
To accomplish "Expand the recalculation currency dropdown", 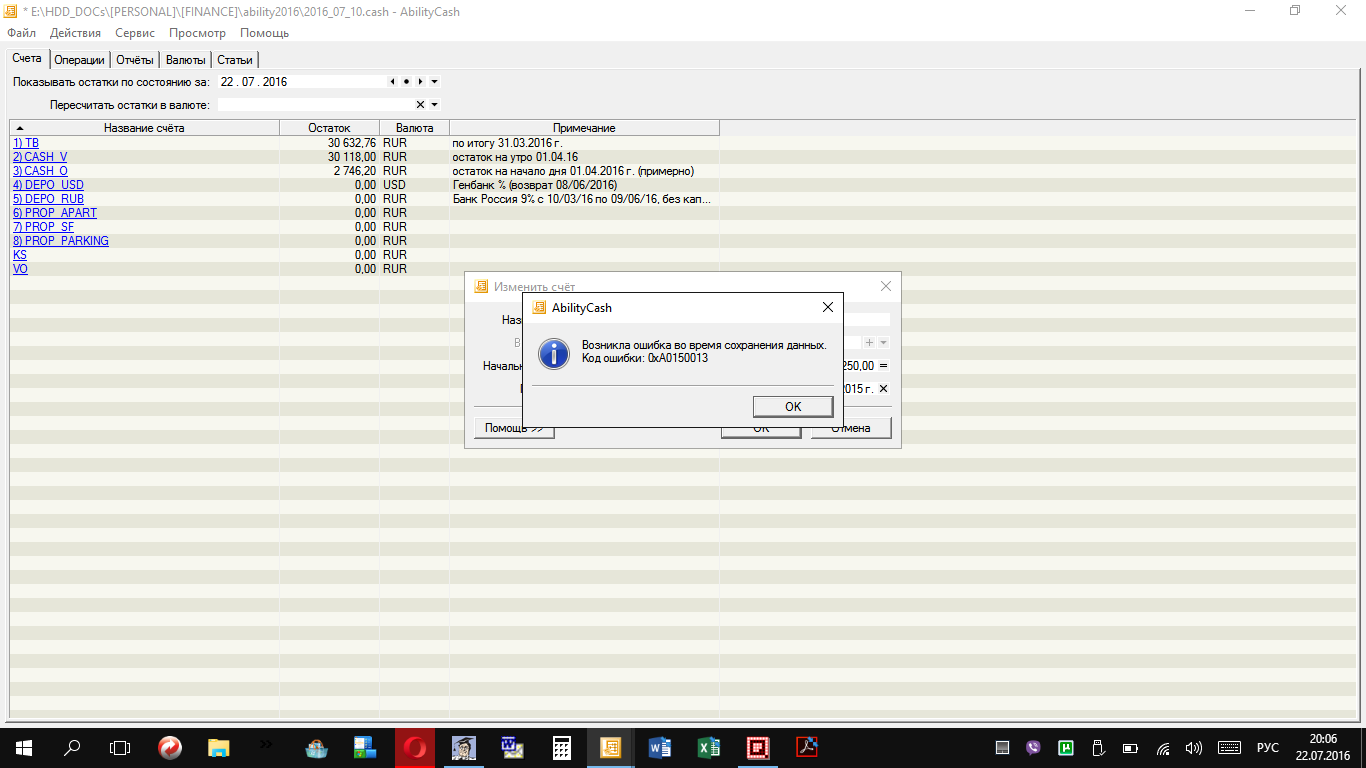I will [435, 104].
